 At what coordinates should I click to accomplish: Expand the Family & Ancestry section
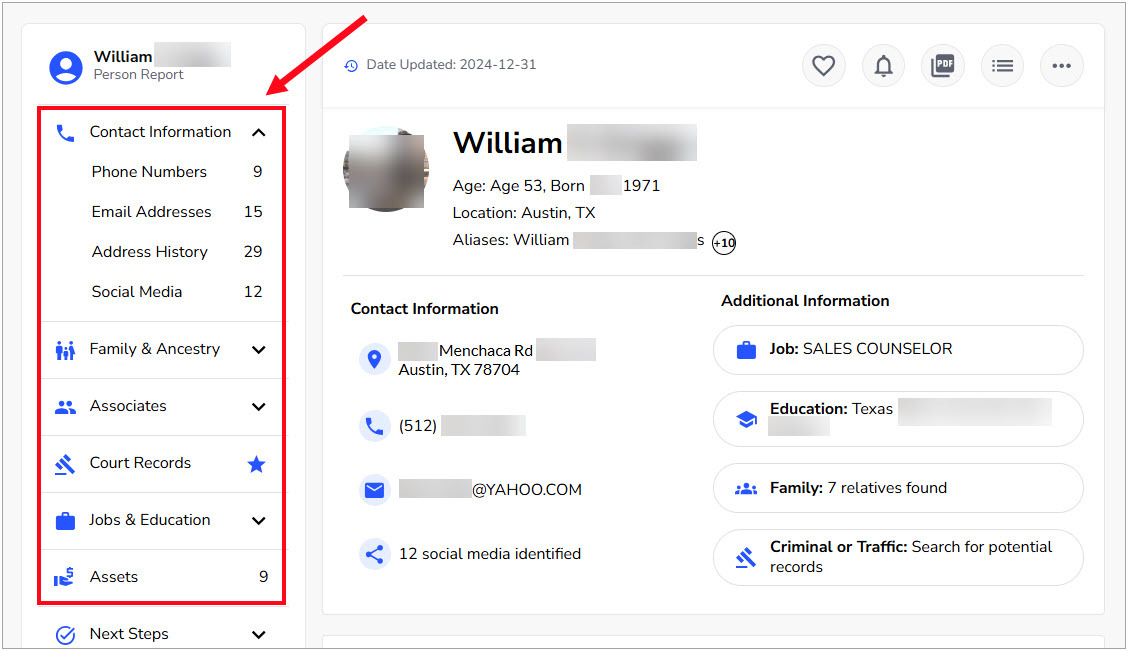(x=259, y=349)
